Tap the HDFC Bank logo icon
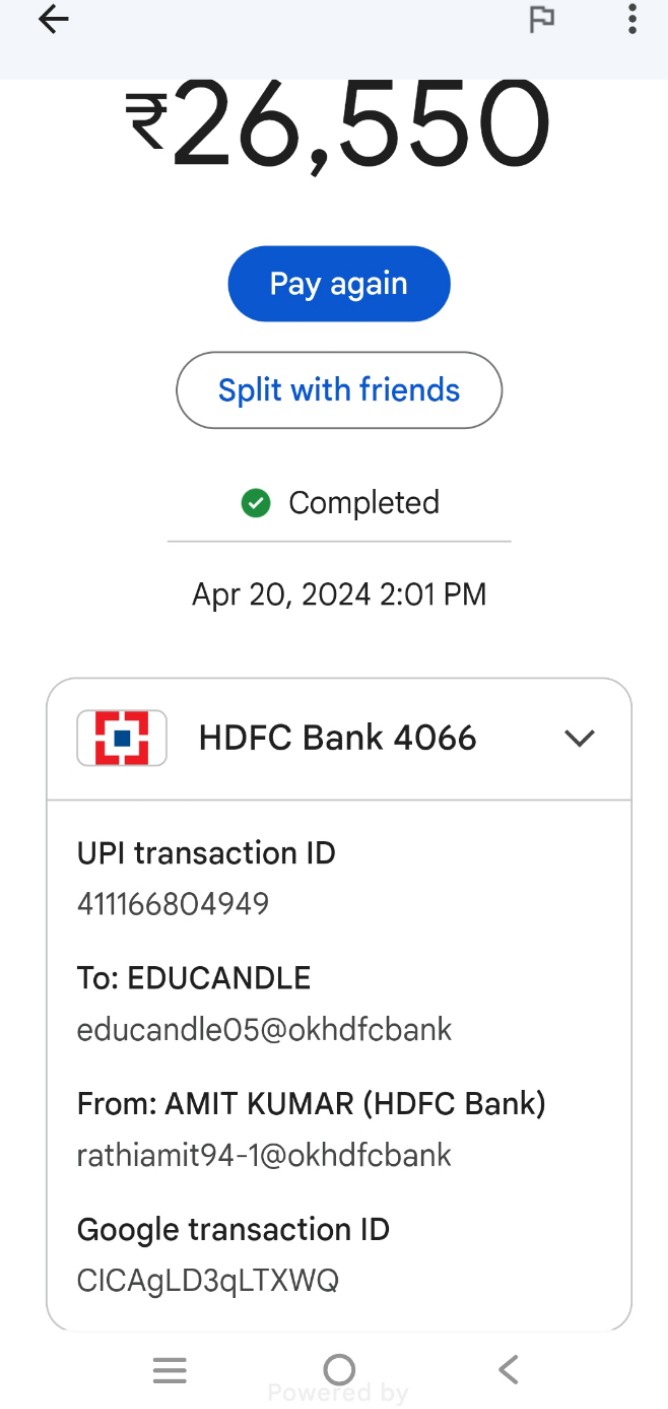The height and width of the screenshot is (1409, 668). (x=122, y=738)
